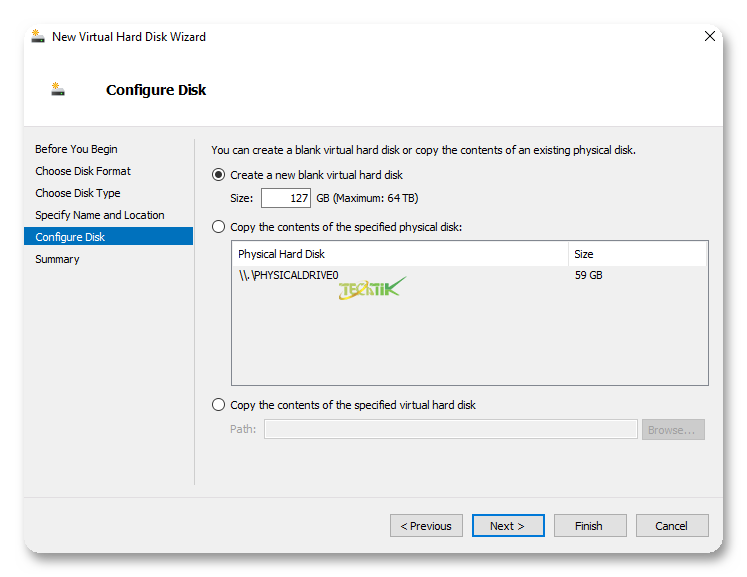The image size is (747, 577).
Task: Jump to the Choose Disk Type step
Action: (78, 193)
